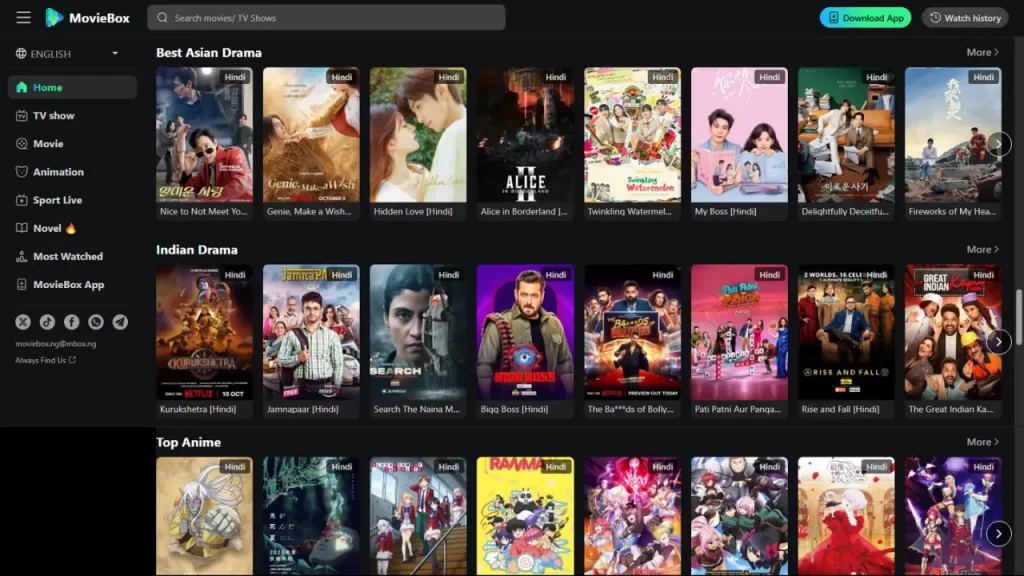Open the Ranma anime poster
1024x576 pixels.
(525, 516)
